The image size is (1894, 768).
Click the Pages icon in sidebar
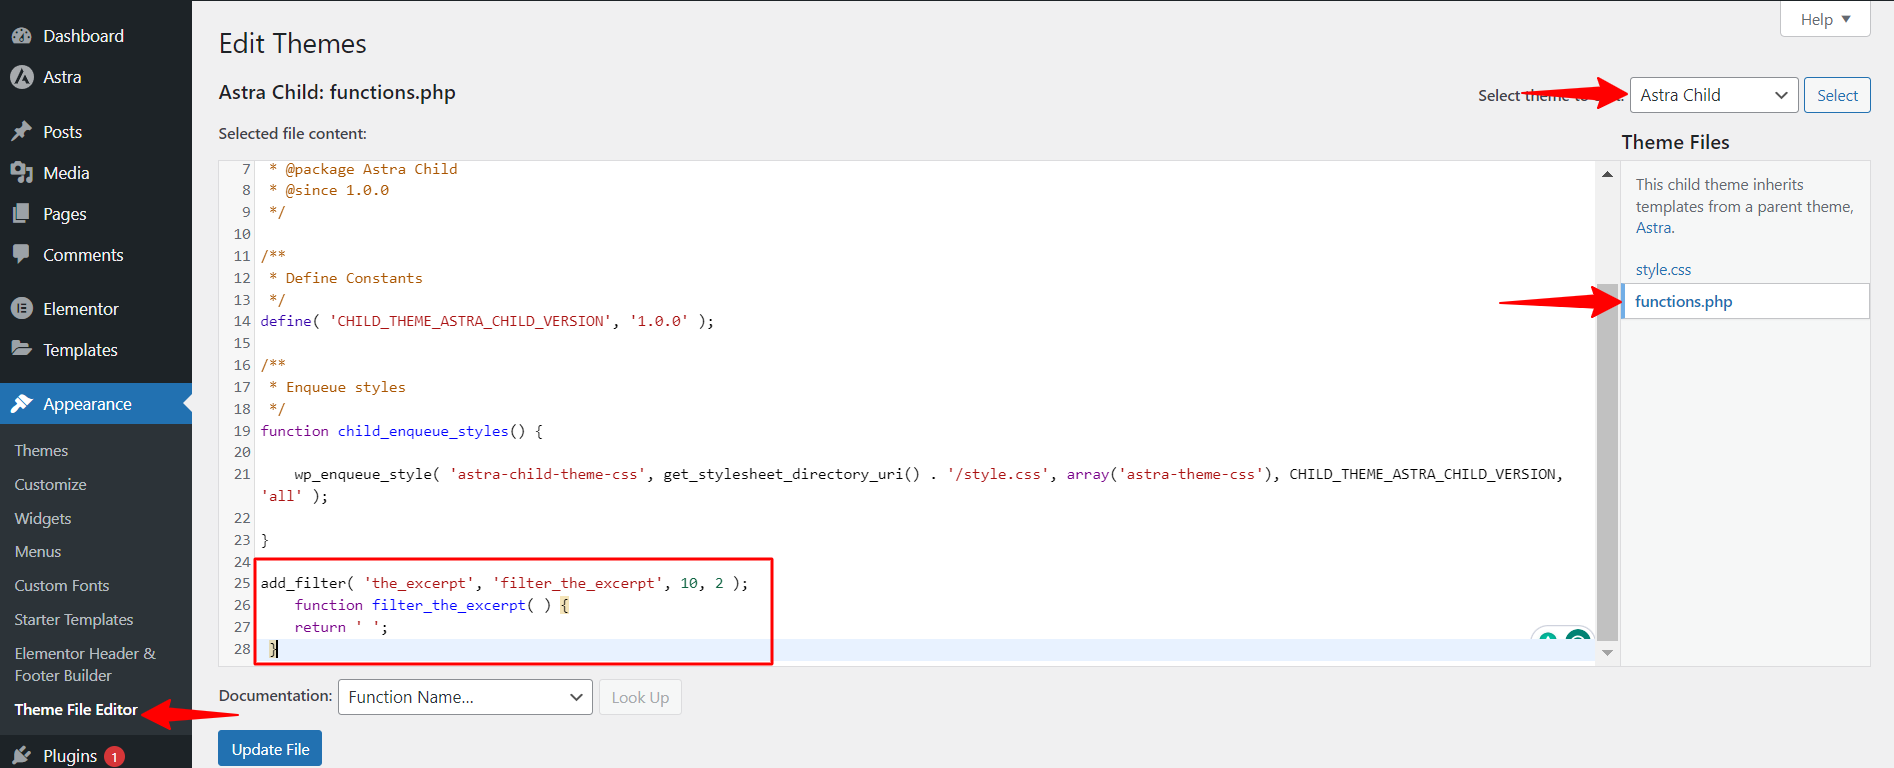(22, 214)
